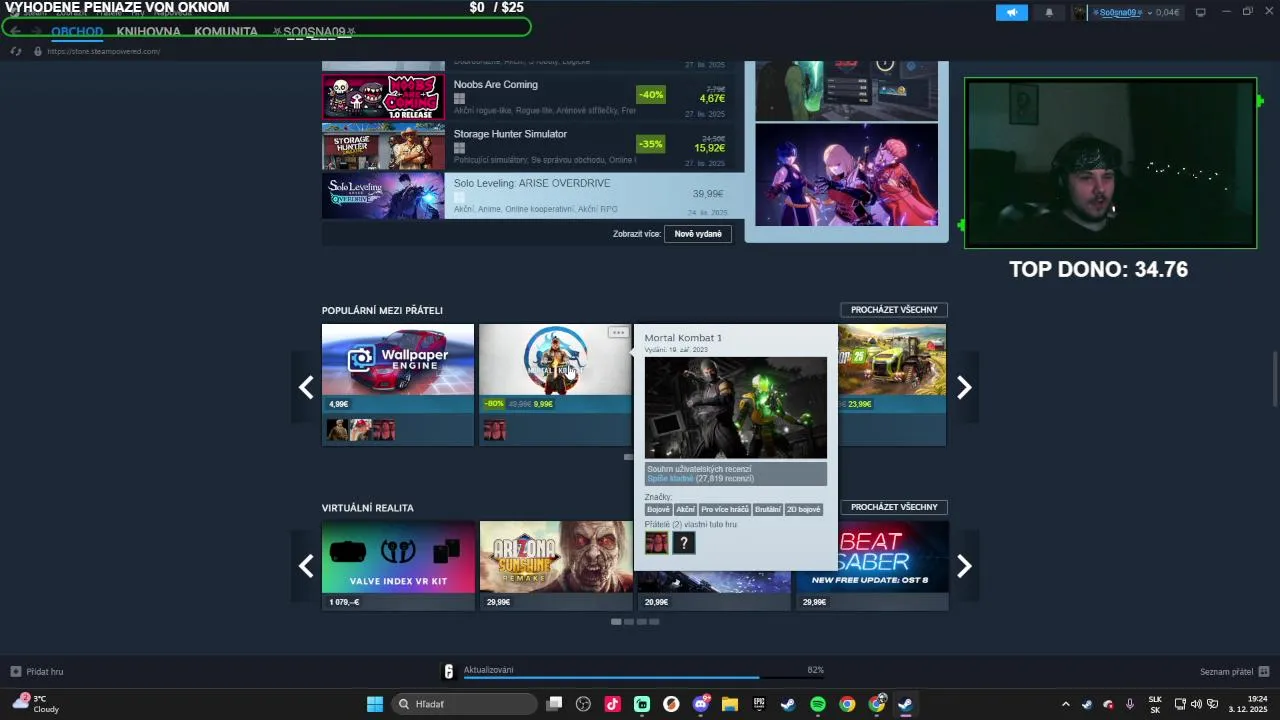The height and width of the screenshot is (720, 1280).
Task: Open Seznam přátel friends list
Action: click(1235, 672)
